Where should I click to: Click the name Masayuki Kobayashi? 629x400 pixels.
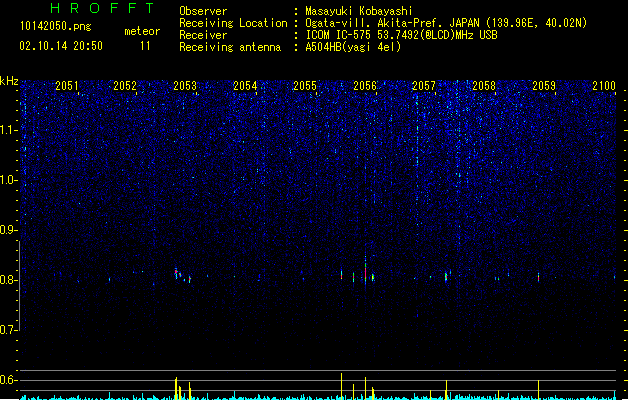pos(358,11)
